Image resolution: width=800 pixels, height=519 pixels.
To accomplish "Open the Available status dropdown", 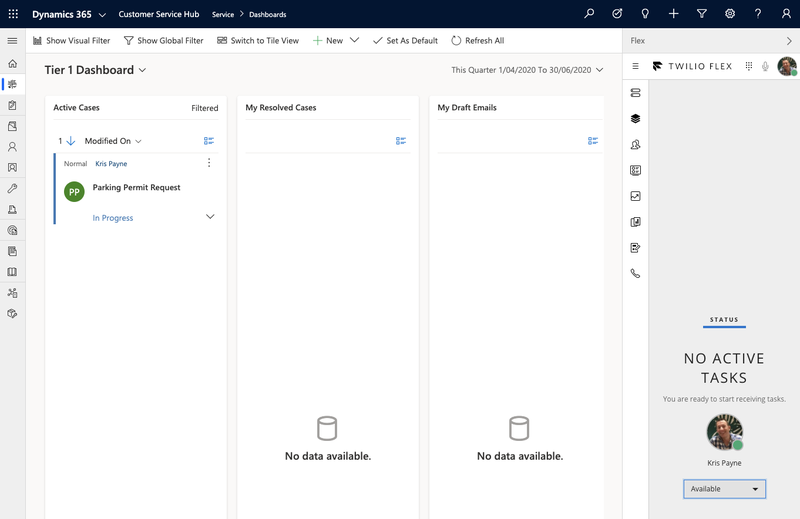I will (x=725, y=489).
